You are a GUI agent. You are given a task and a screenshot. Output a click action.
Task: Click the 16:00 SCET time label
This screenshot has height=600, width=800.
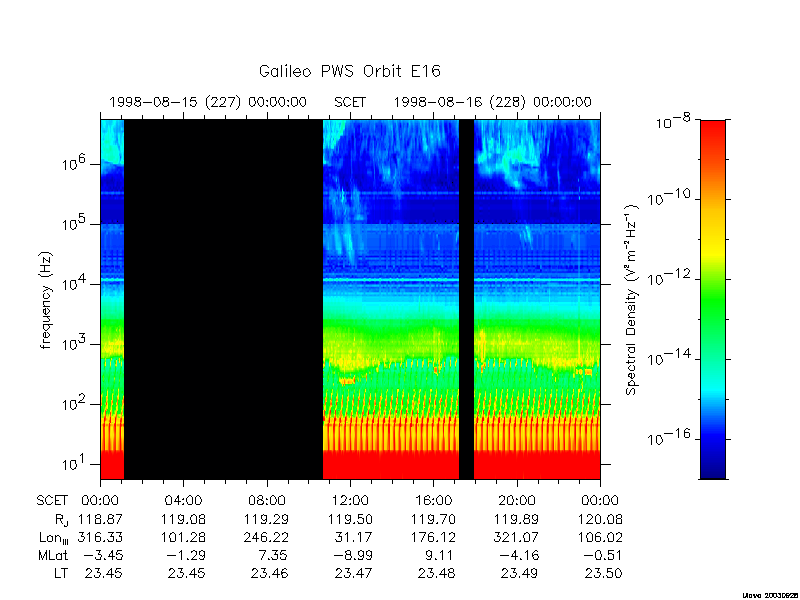[x=433, y=501]
